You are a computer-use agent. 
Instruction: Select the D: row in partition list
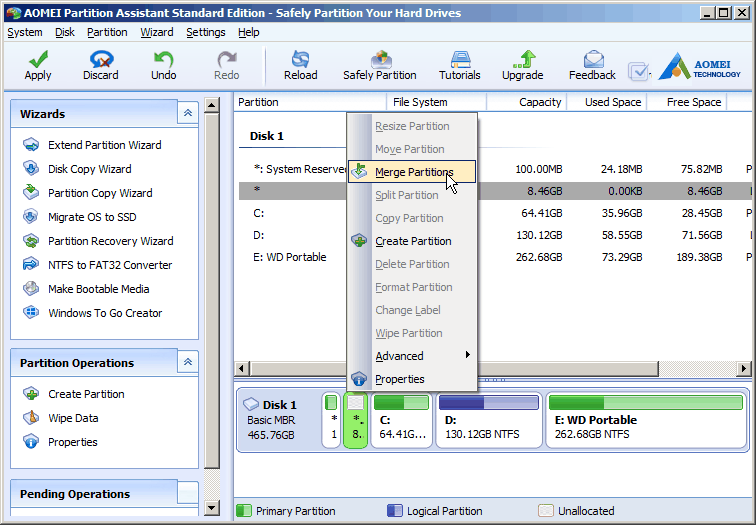pos(495,235)
